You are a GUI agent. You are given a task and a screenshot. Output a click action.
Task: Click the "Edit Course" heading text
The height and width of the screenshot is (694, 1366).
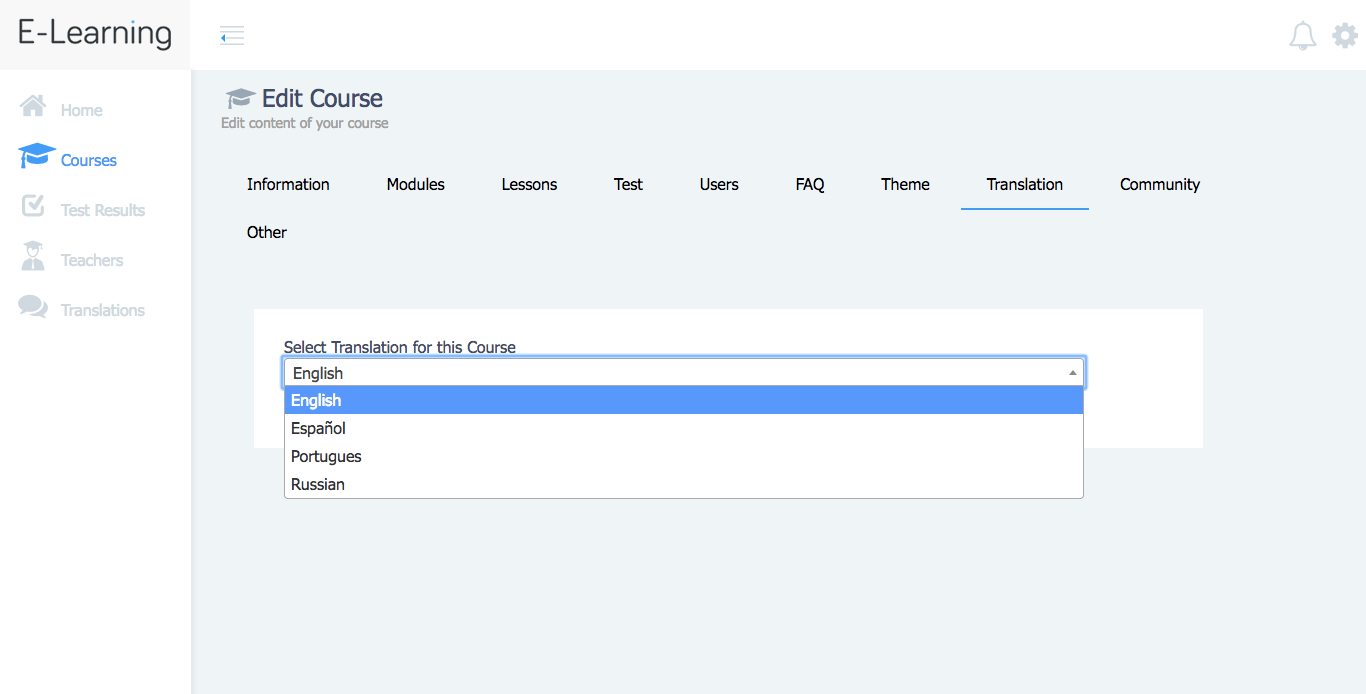click(x=322, y=98)
